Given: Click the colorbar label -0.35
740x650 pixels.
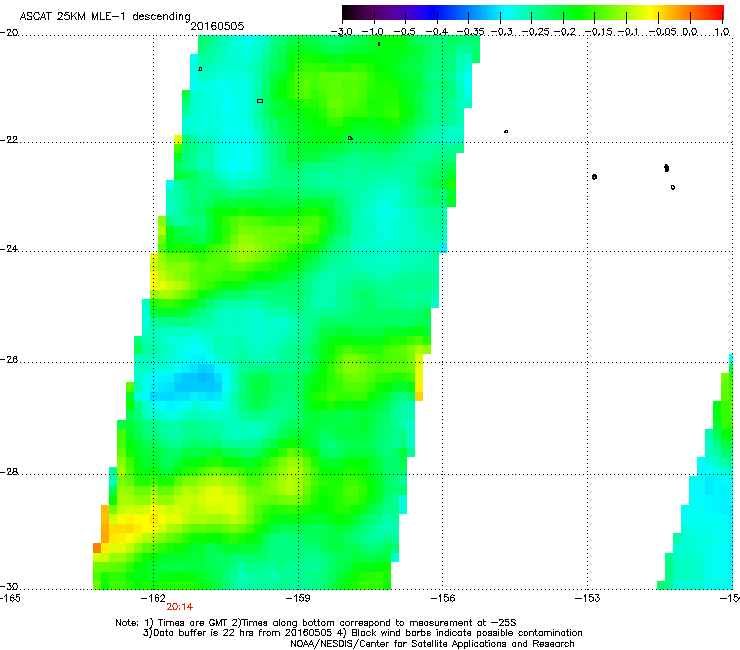Looking at the screenshot, I should tap(470, 32).
